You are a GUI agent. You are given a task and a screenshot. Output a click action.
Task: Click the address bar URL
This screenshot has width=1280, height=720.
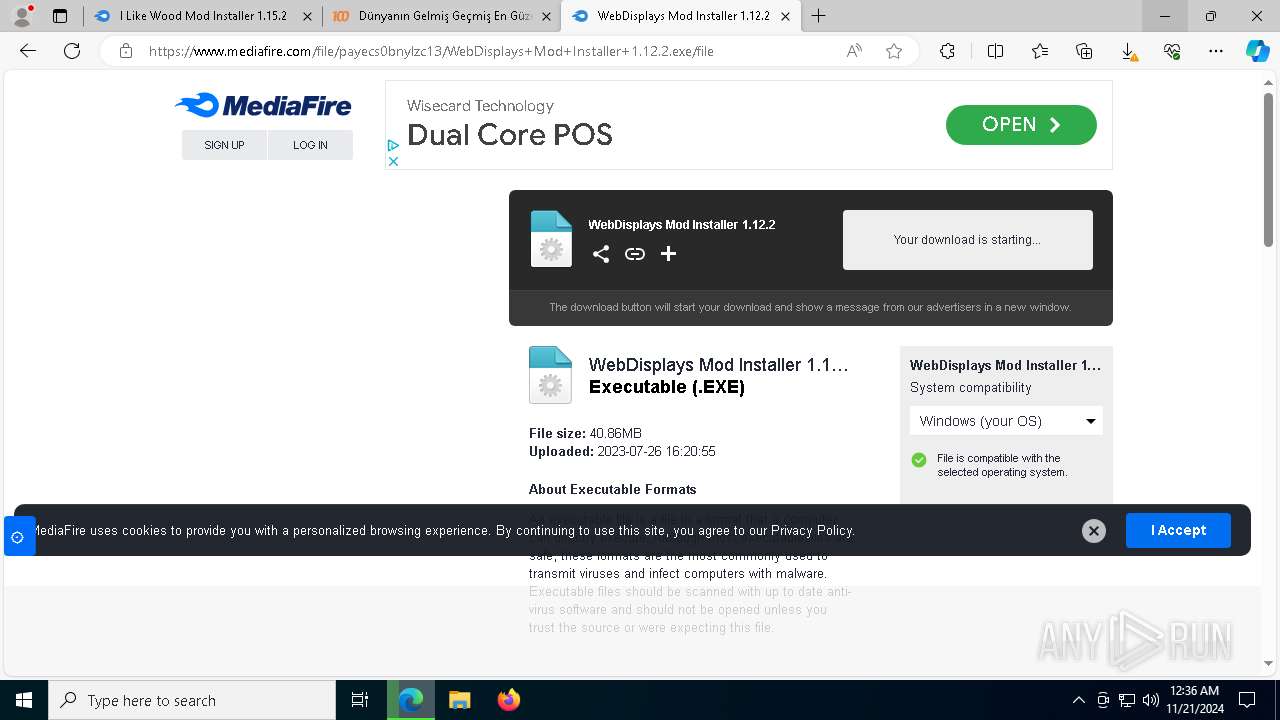point(431,51)
